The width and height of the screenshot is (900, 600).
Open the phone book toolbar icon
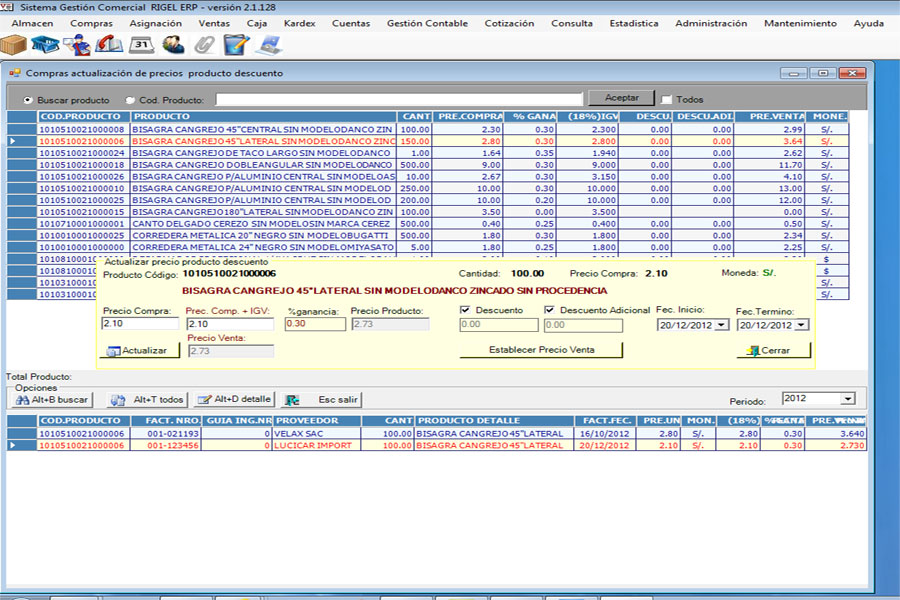tap(109, 44)
